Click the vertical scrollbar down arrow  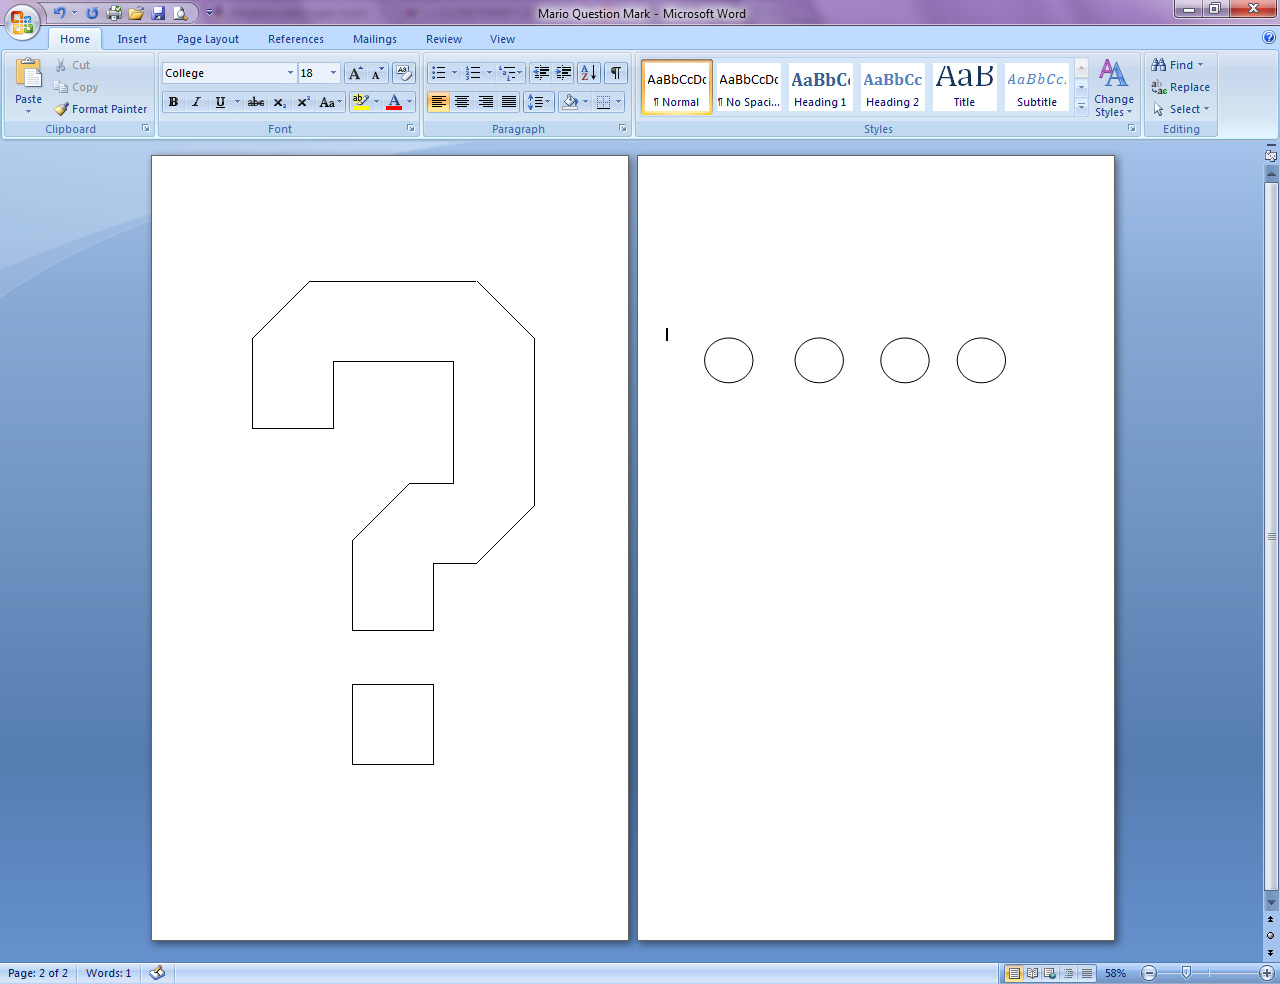click(1271, 903)
